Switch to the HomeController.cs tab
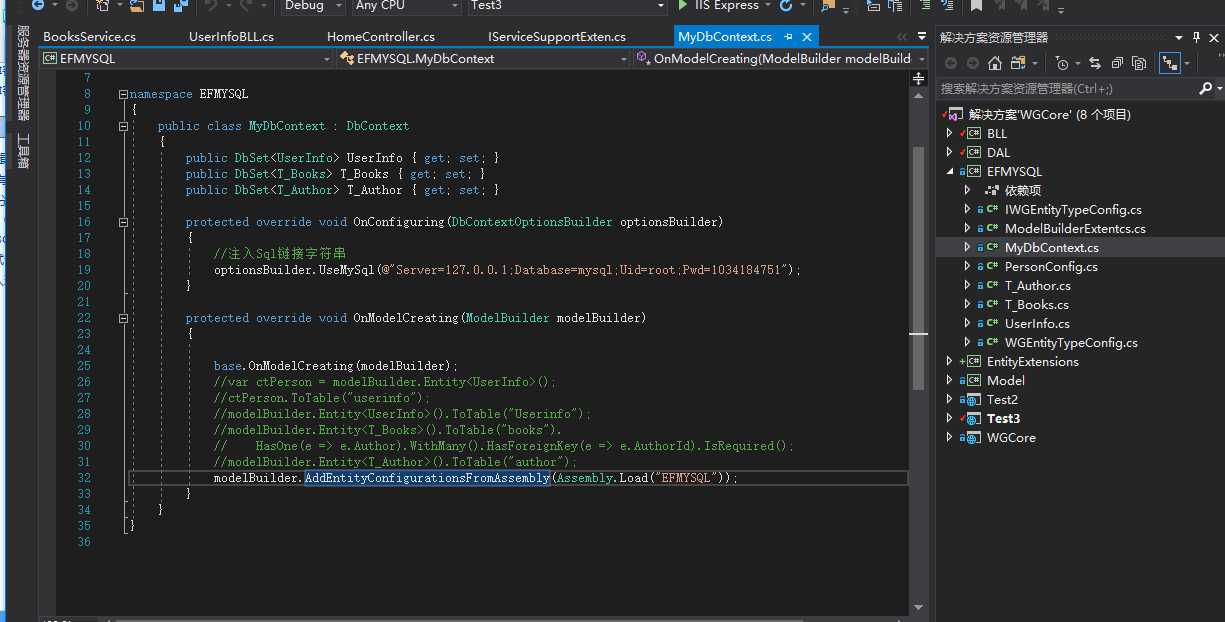The height and width of the screenshot is (622, 1225). pyautogui.click(x=381, y=37)
